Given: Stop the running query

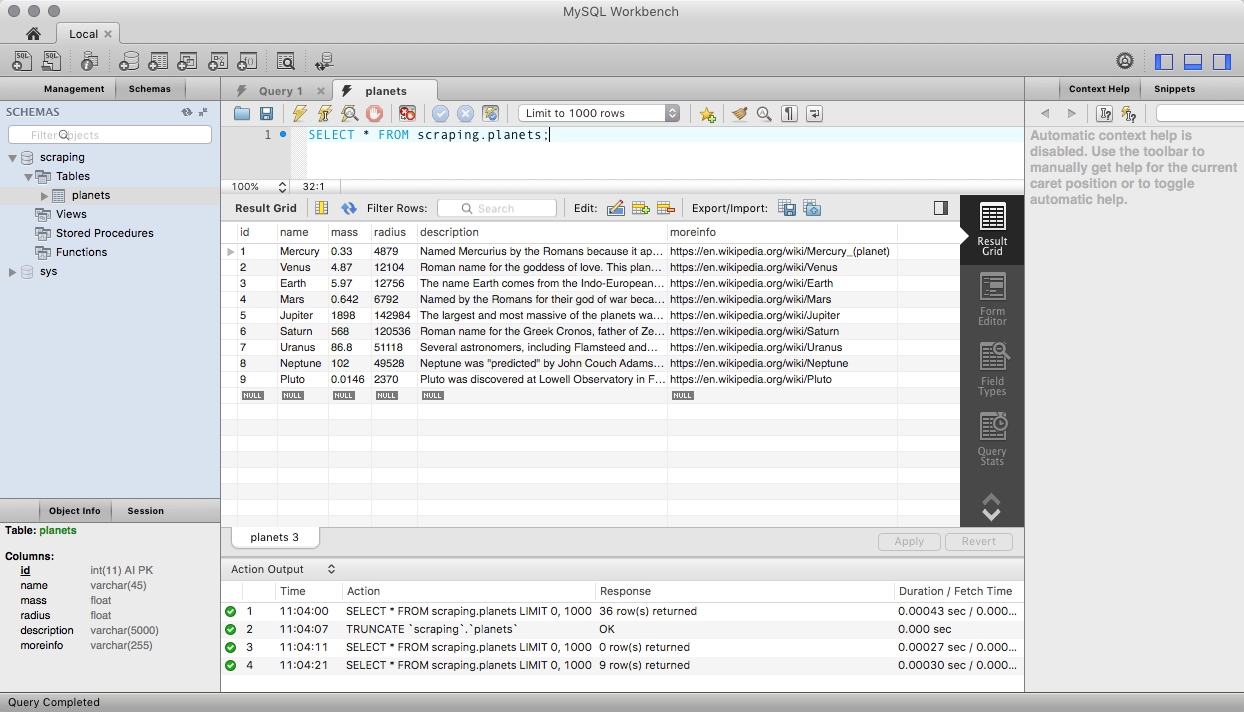Looking at the screenshot, I should pyautogui.click(x=374, y=114).
